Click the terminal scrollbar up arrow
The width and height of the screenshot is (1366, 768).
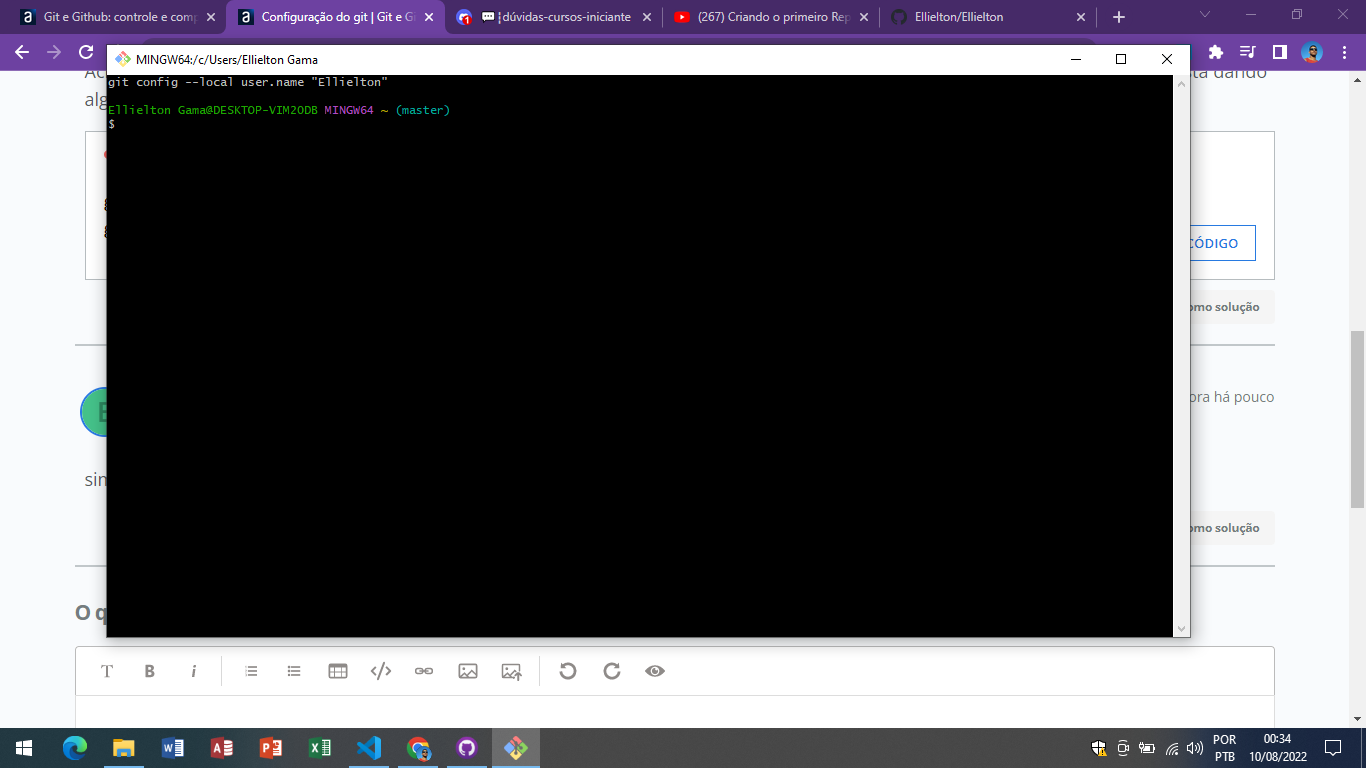[x=1181, y=84]
